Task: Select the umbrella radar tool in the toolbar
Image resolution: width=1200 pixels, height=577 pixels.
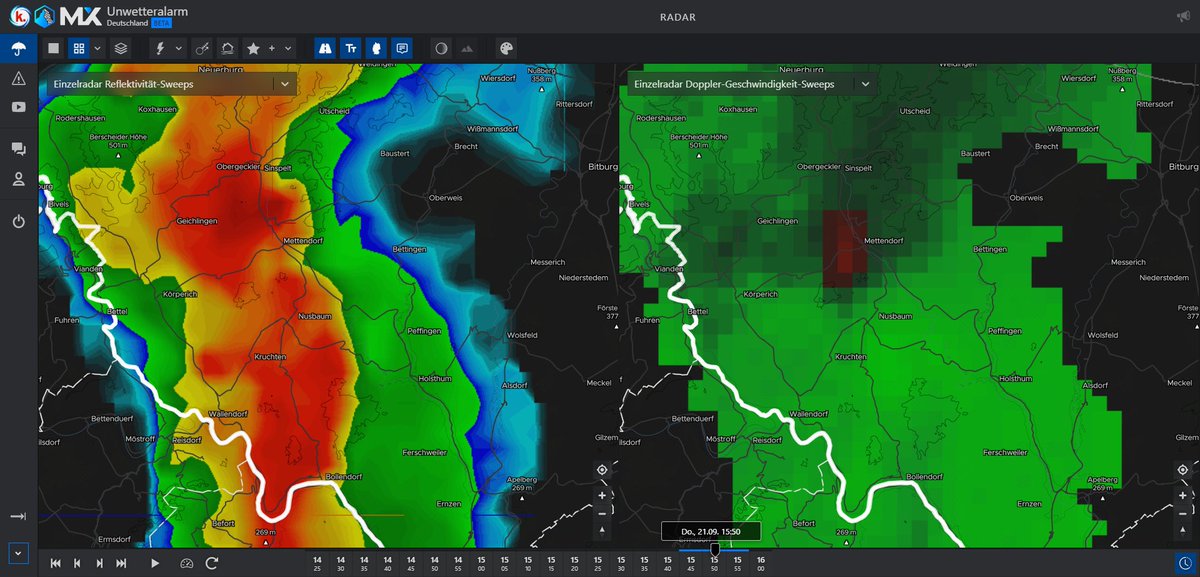Action: coord(17,48)
